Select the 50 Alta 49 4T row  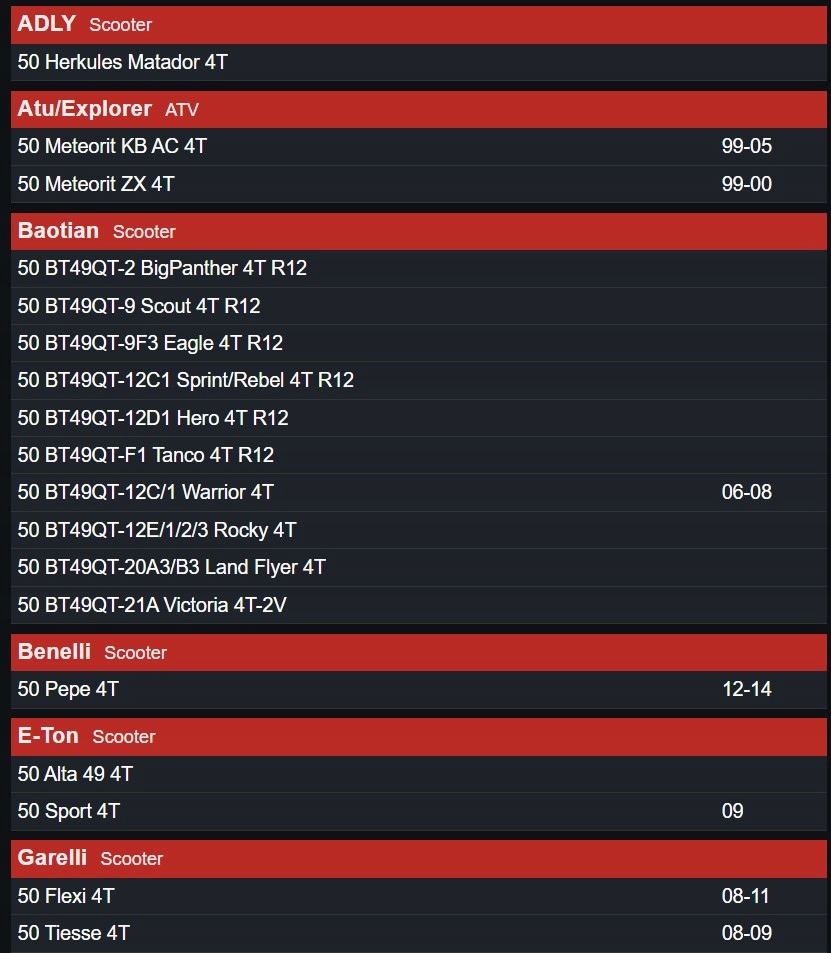click(418, 774)
